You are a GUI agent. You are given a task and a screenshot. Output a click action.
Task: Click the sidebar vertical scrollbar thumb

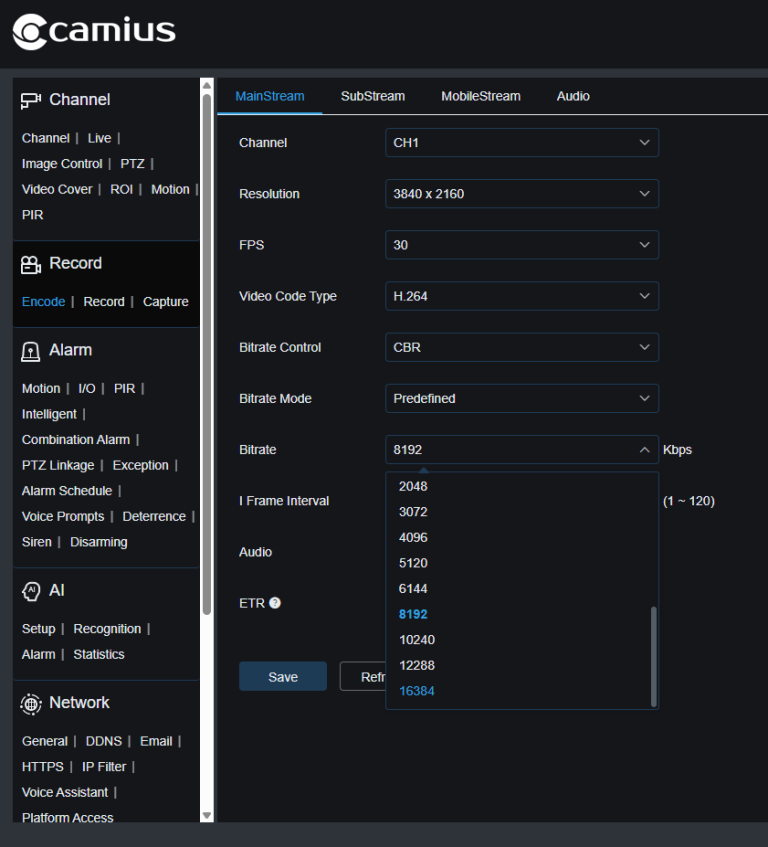tap(206, 354)
